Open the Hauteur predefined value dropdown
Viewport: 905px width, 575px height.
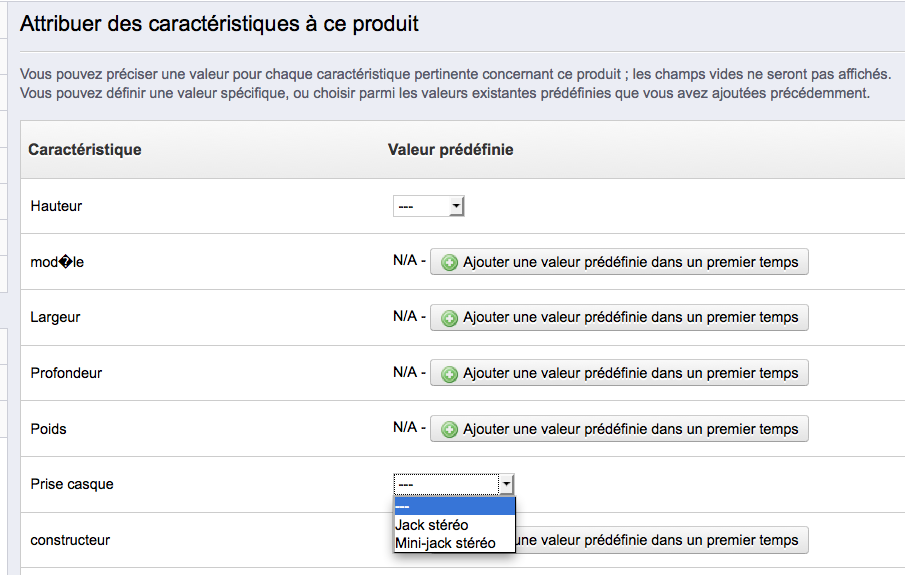tap(428, 207)
